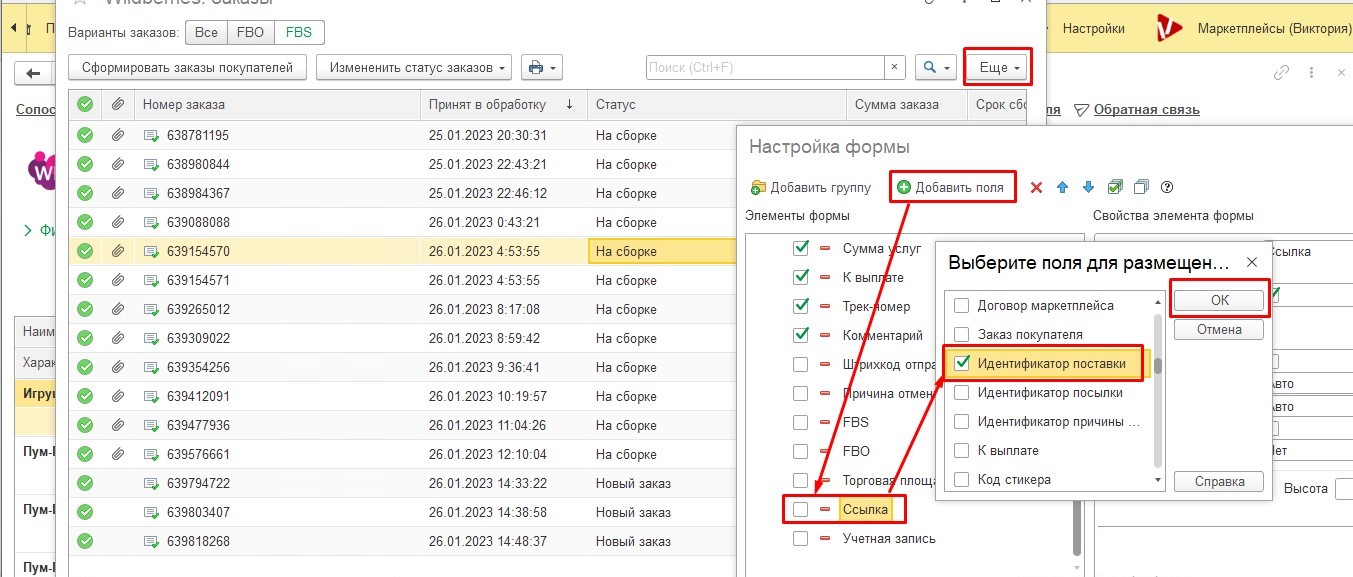Sort by the Принят в обработку column header
Image resolution: width=1353 pixels, height=577 pixels.
[x=503, y=104]
